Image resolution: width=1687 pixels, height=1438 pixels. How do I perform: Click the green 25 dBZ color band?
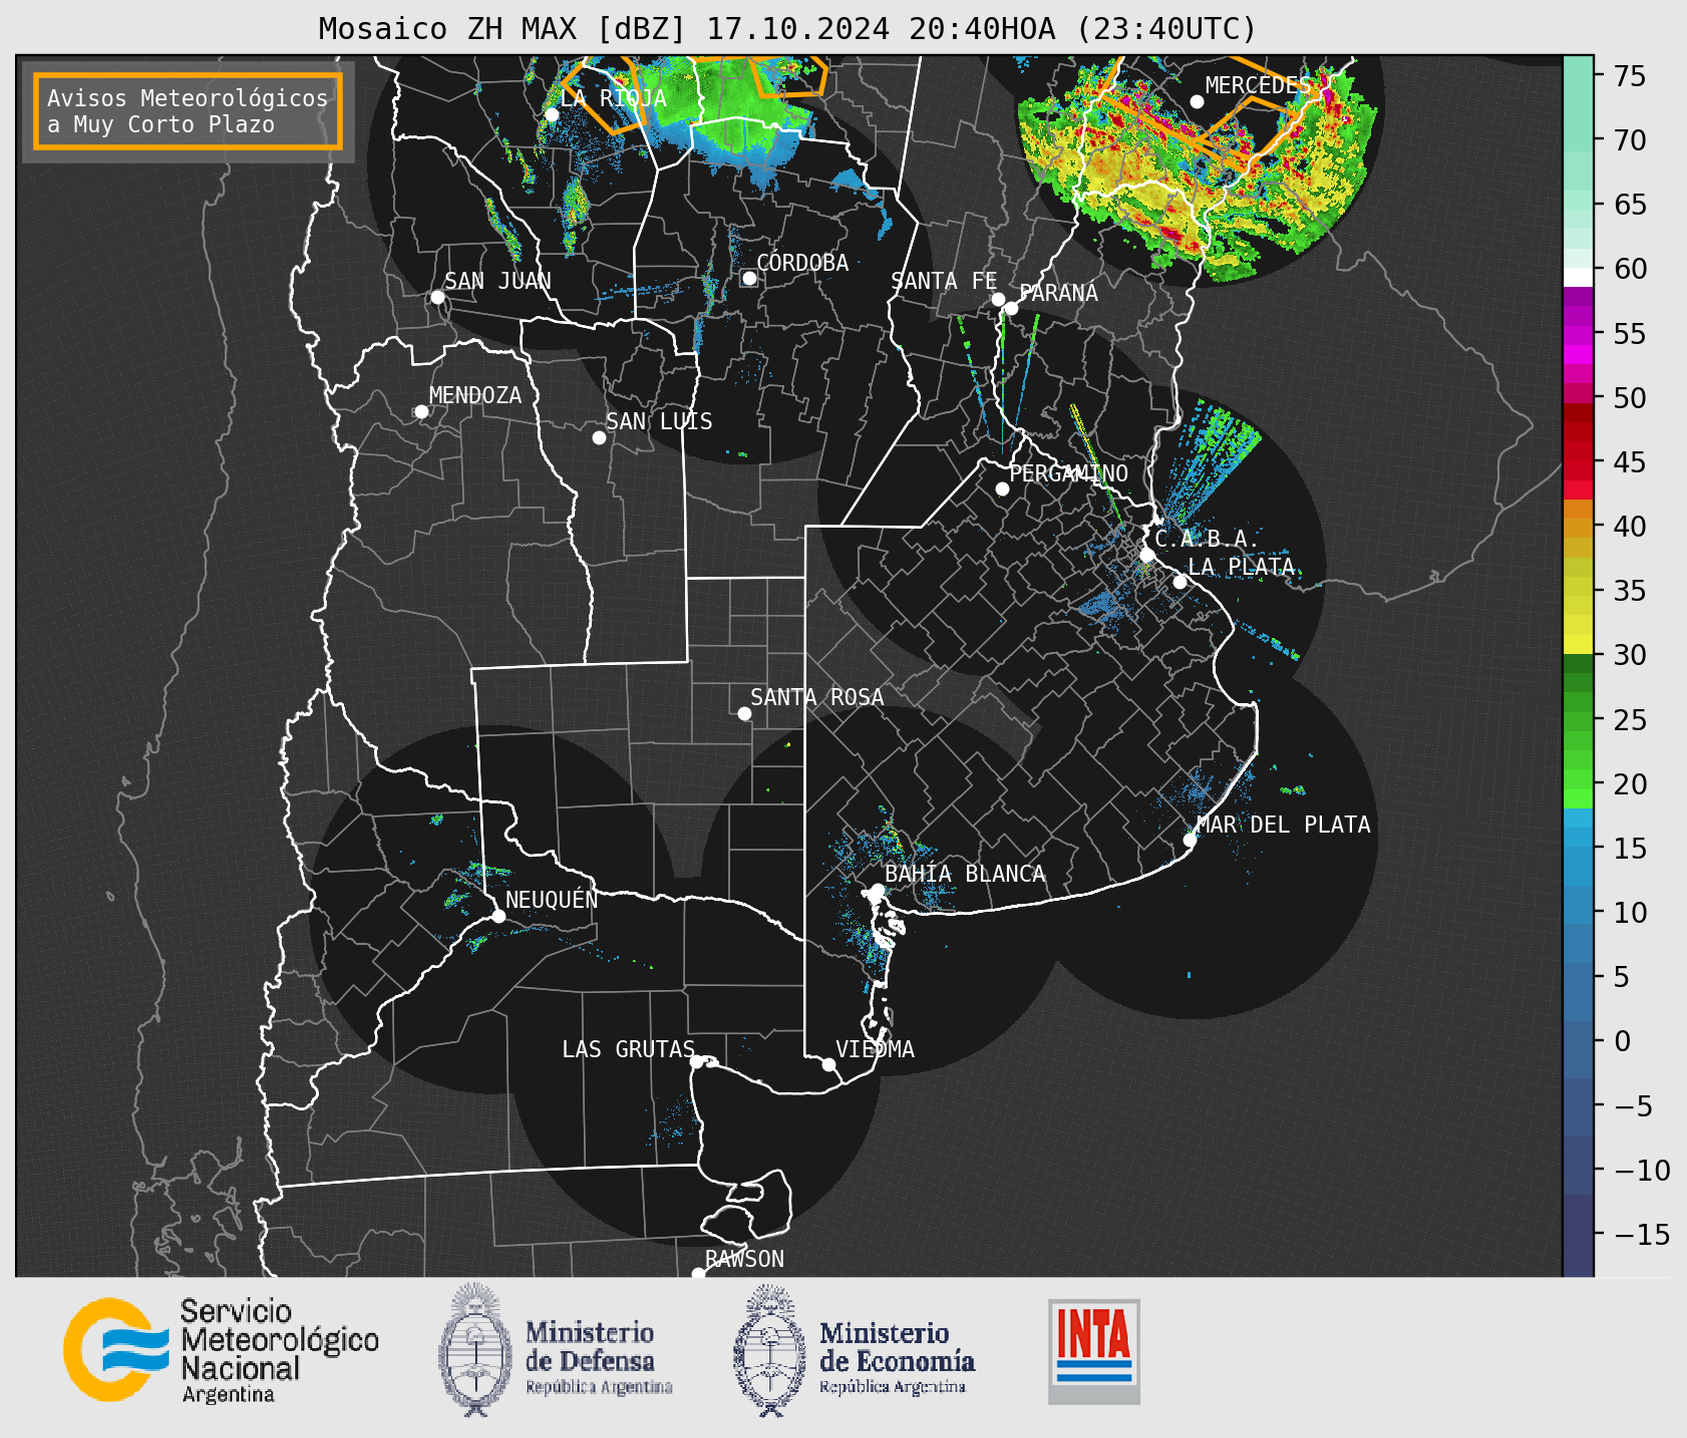tap(1577, 720)
